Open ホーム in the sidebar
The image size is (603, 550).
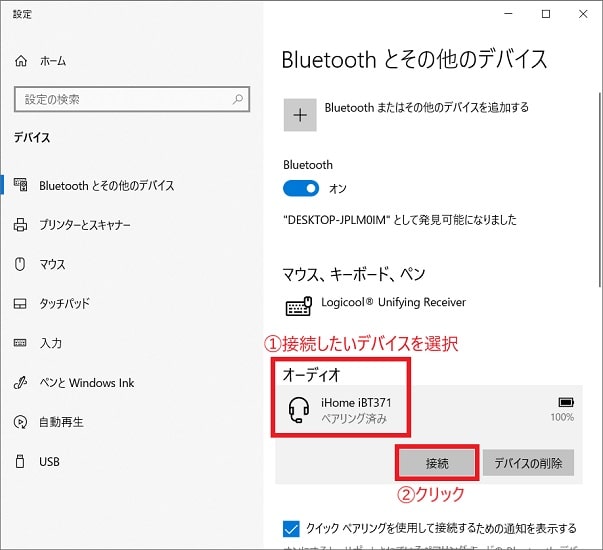53,61
